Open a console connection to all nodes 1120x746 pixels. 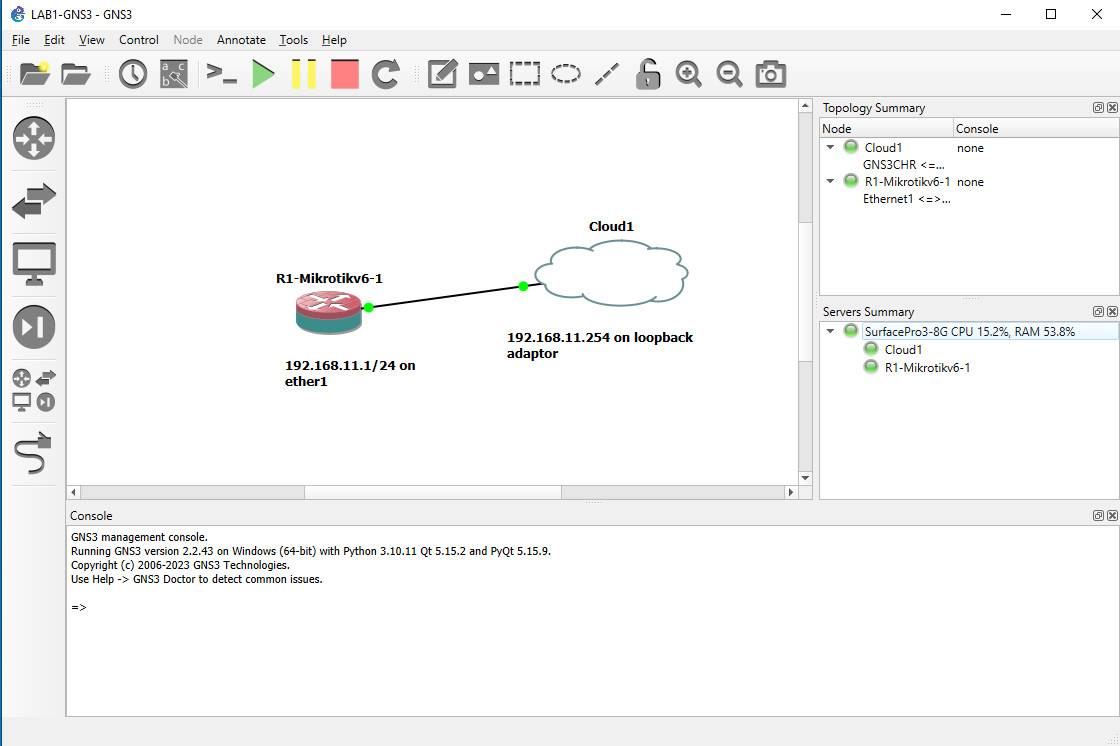[x=221, y=73]
